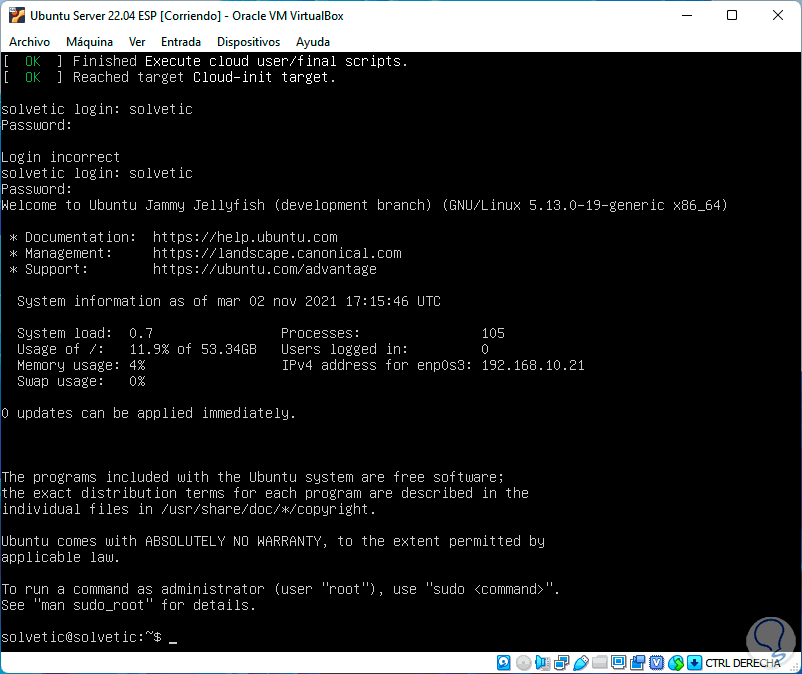Click 'Usage of /: 11.9% of 53.34GB'
Screen dimensions: 802x674
[x=137, y=349]
